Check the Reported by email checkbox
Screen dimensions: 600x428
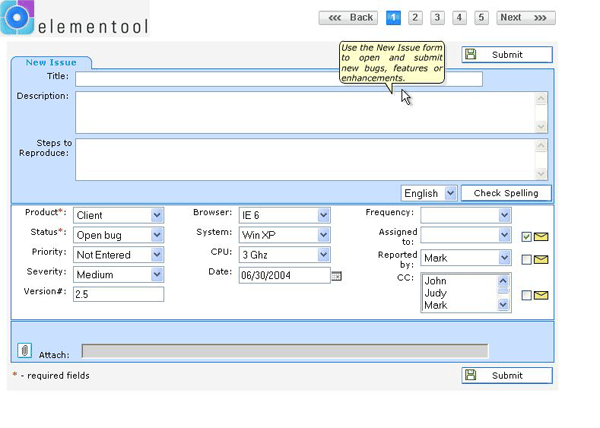click(x=527, y=260)
